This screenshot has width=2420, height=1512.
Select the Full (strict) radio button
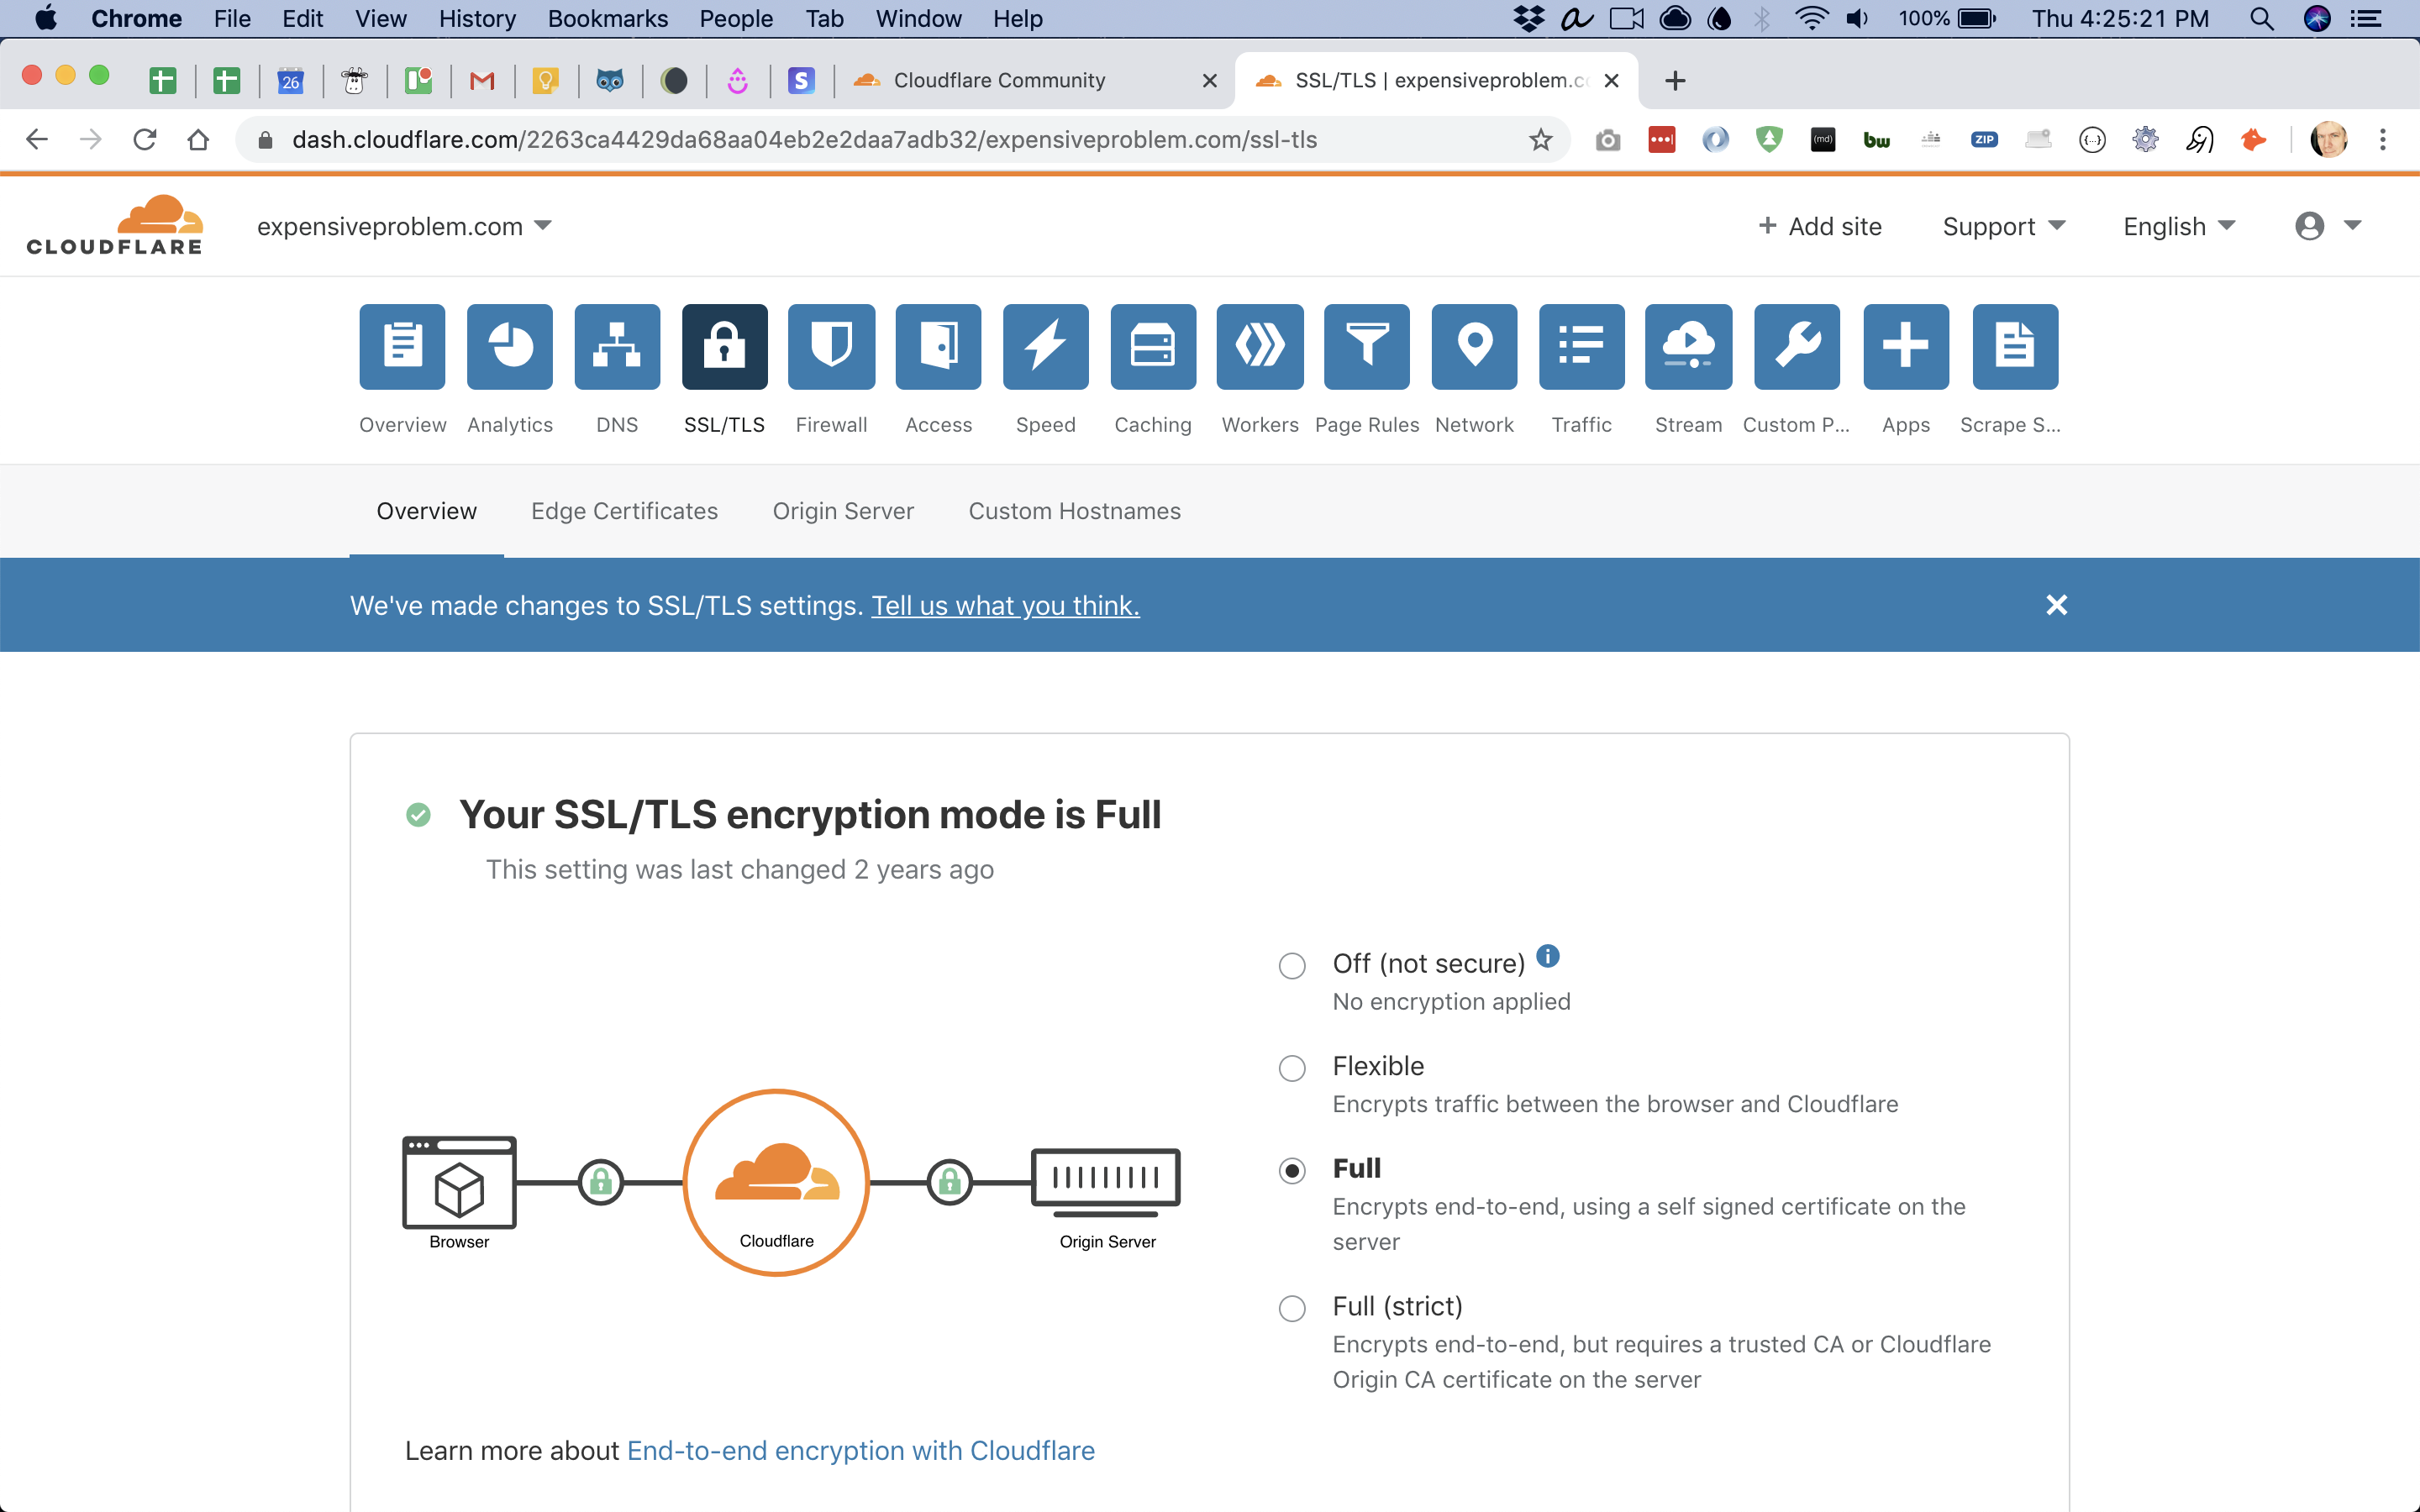1292,1308
